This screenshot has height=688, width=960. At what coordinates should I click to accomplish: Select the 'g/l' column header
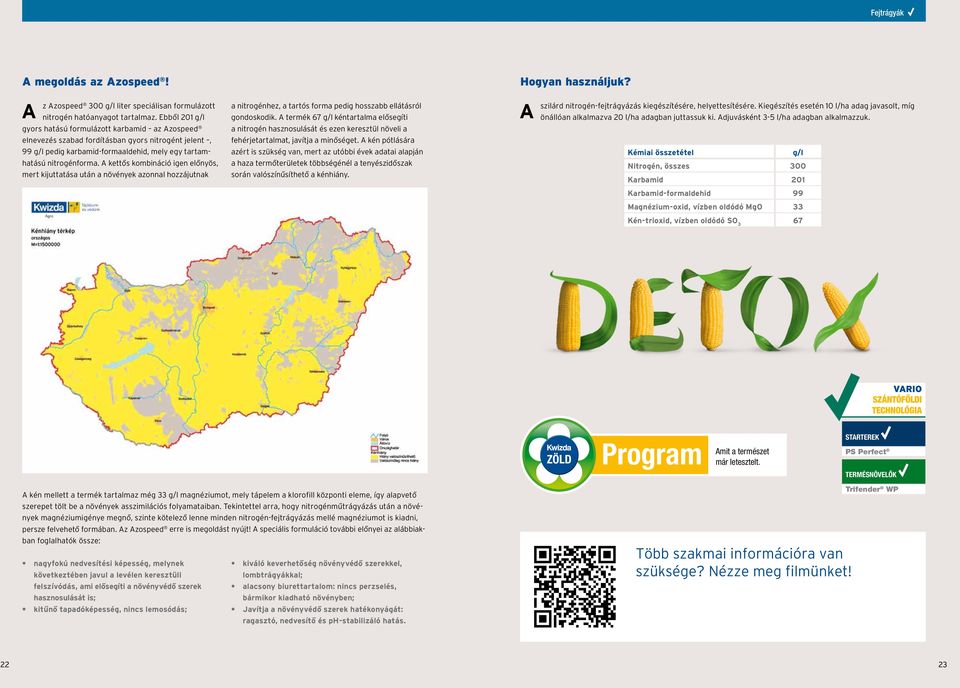point(797,152)
